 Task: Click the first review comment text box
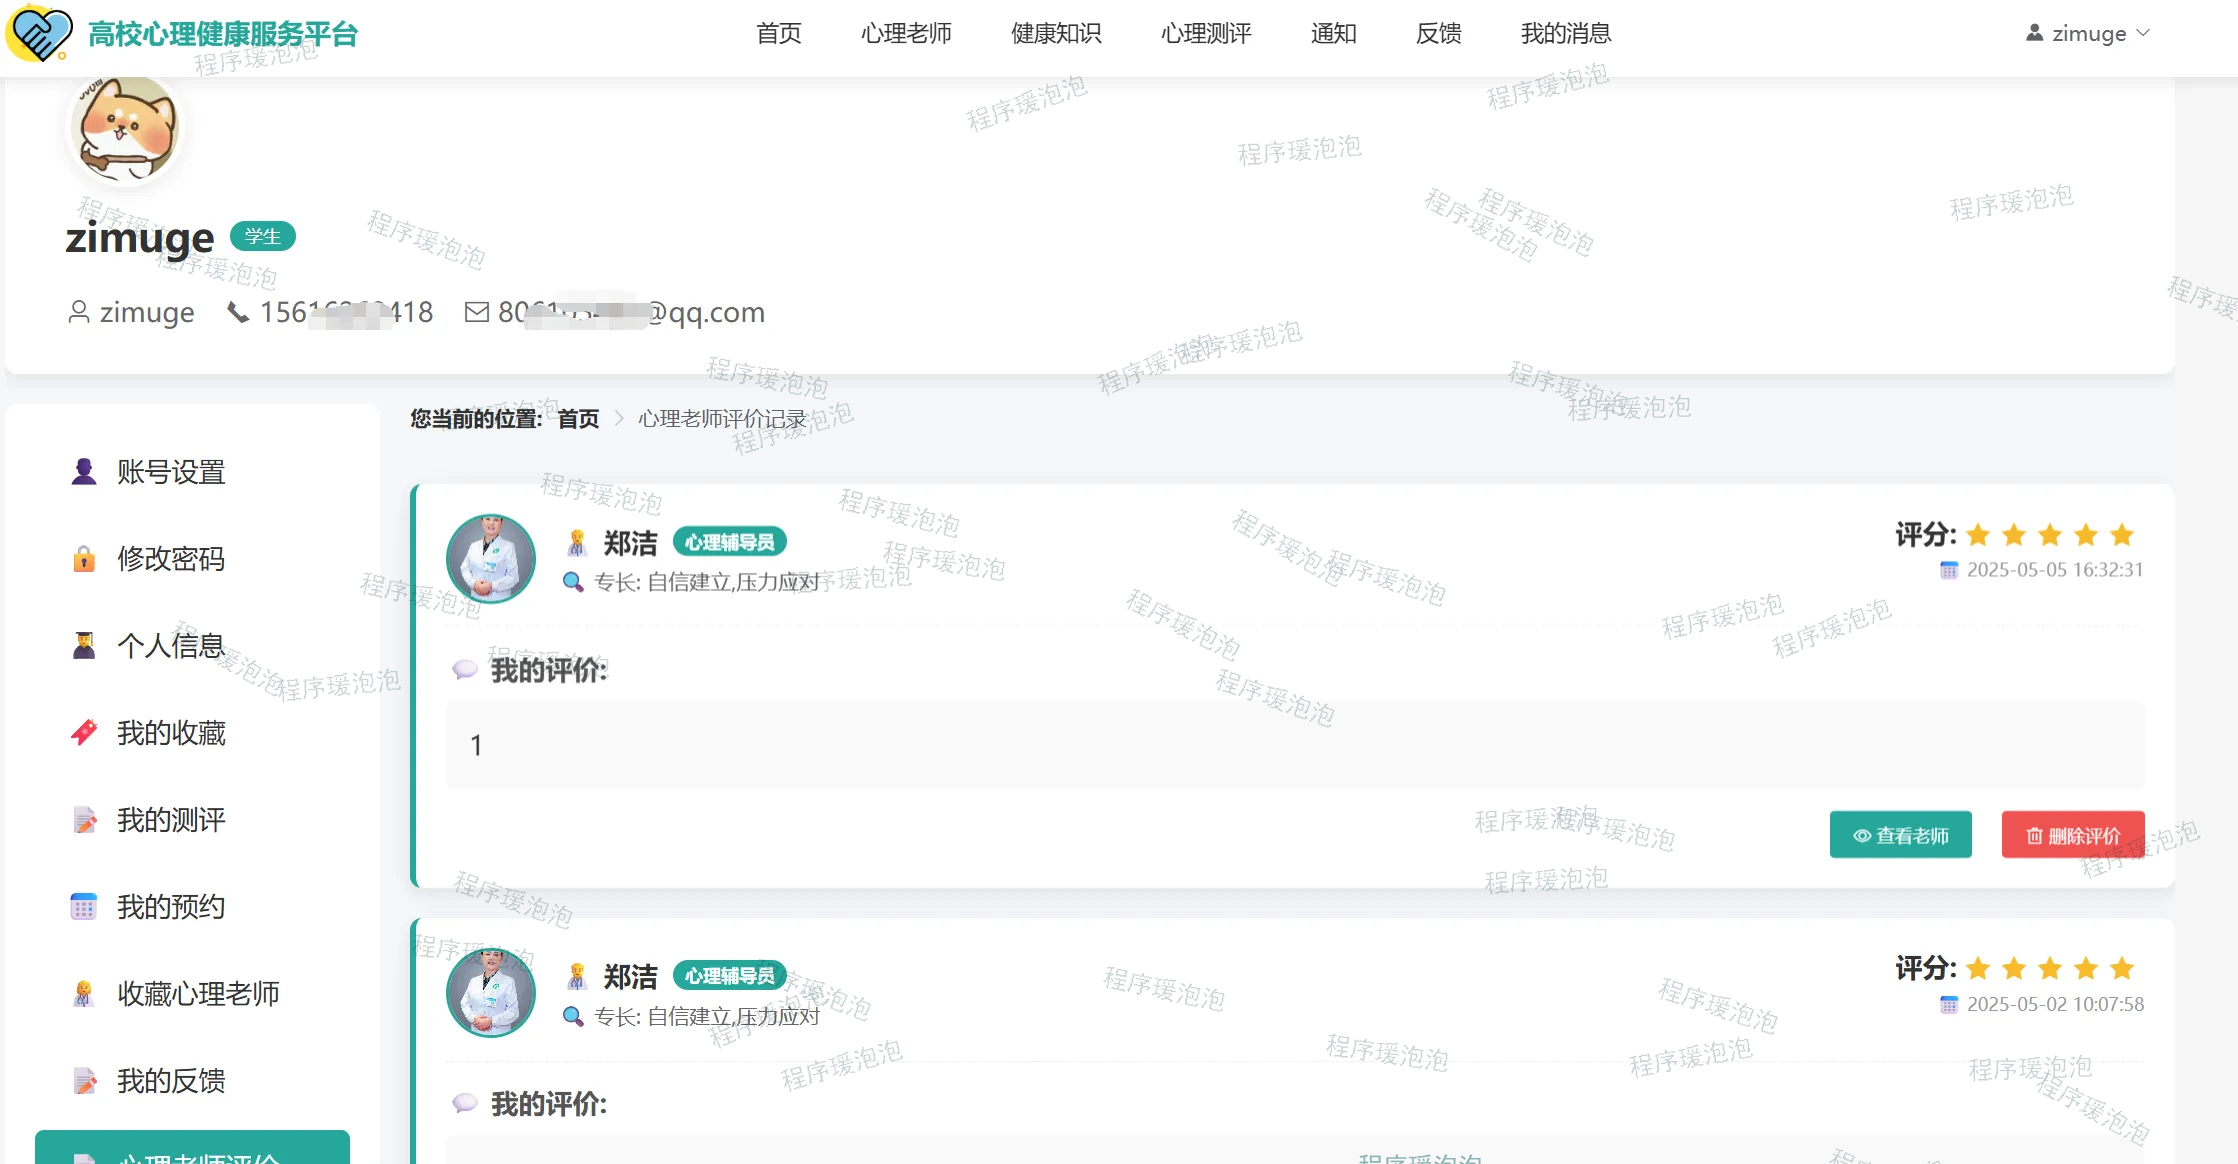coord(1294,745)
